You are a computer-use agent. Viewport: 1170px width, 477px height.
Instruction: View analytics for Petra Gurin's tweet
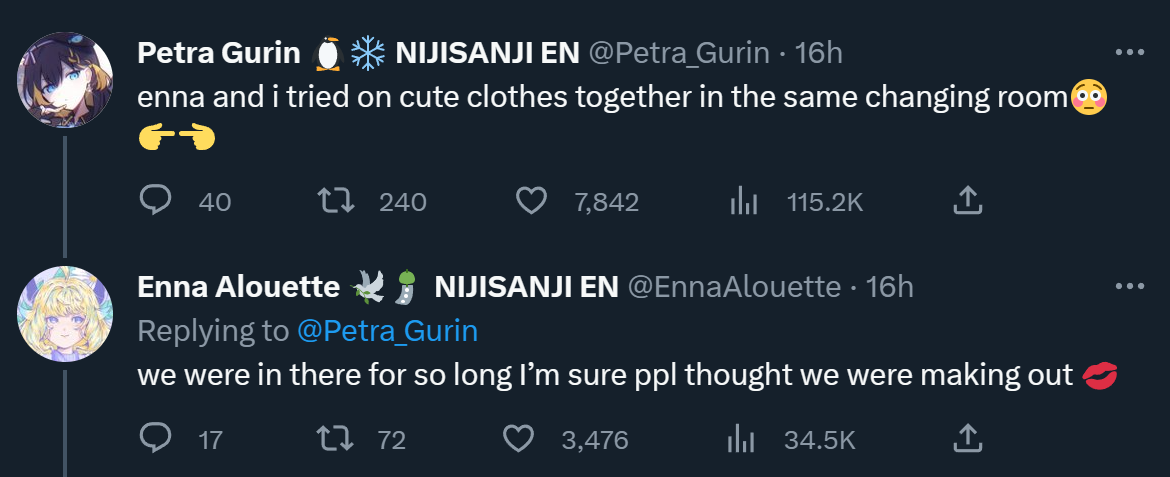[743, 202]
